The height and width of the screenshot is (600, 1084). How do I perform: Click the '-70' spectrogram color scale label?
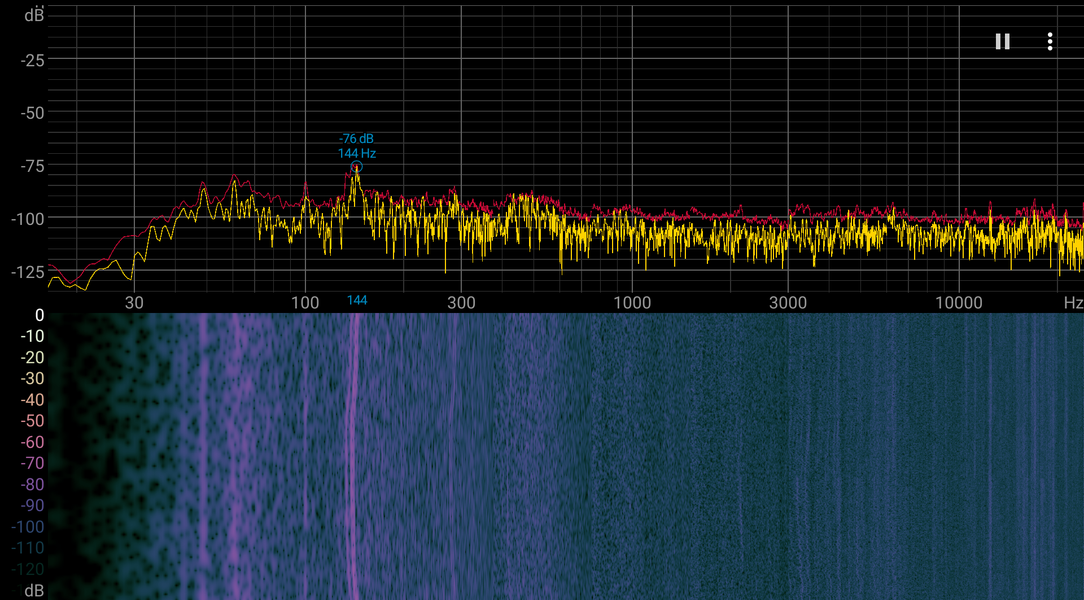click(x=32, y=463)
